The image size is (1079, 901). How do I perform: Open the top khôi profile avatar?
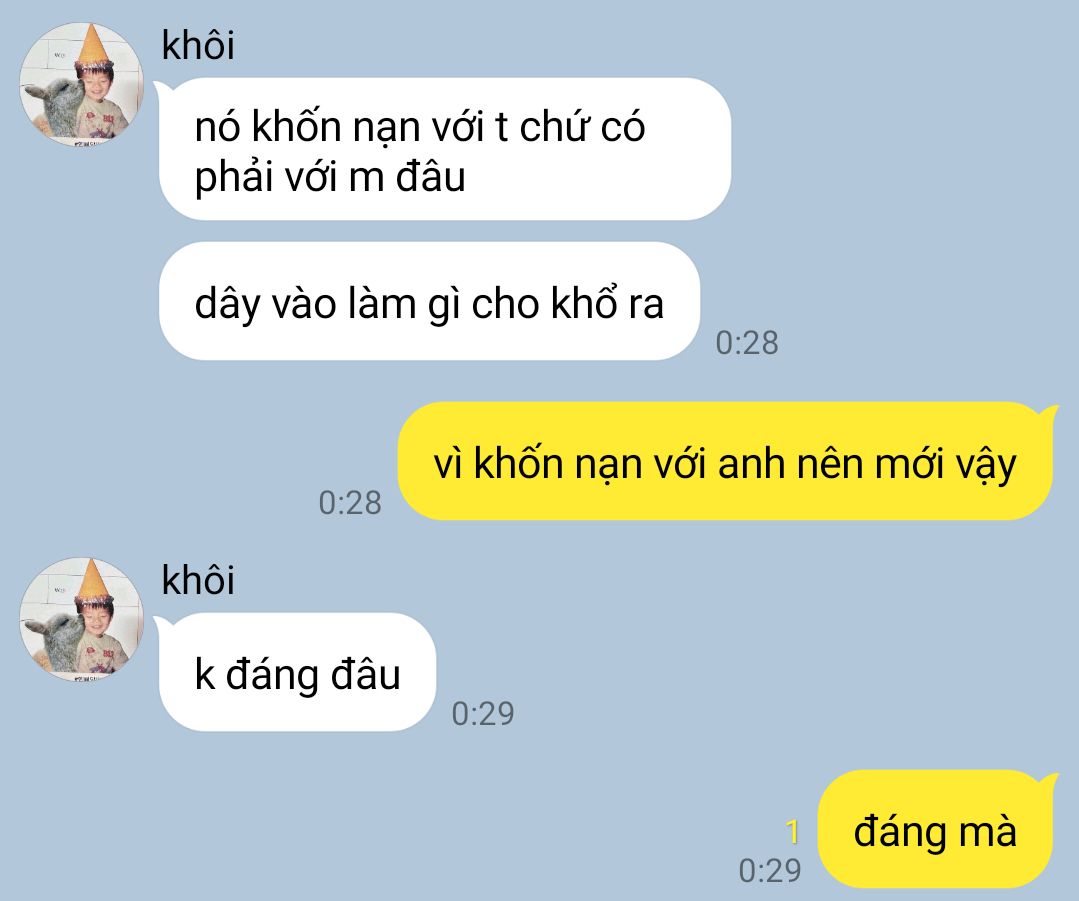[x=81, y=84]
